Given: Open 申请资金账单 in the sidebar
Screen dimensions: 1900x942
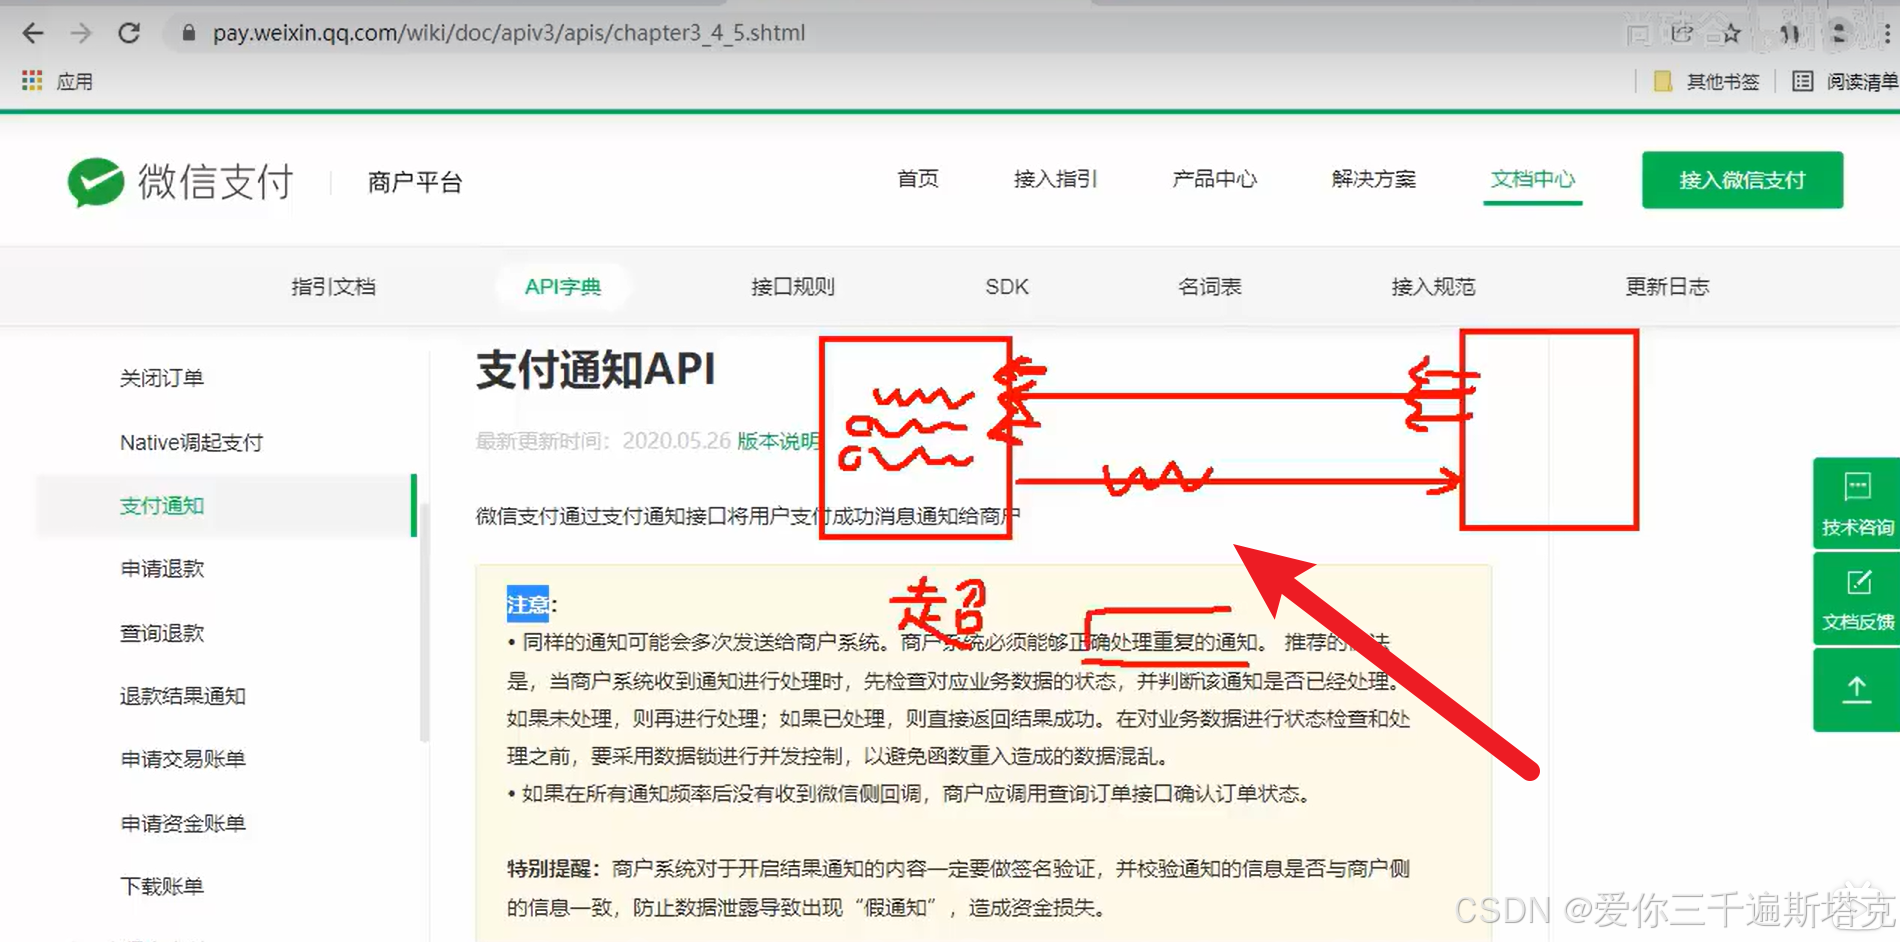Looking at the screenshot, I should pyautogui.click(x=182, y=823).
